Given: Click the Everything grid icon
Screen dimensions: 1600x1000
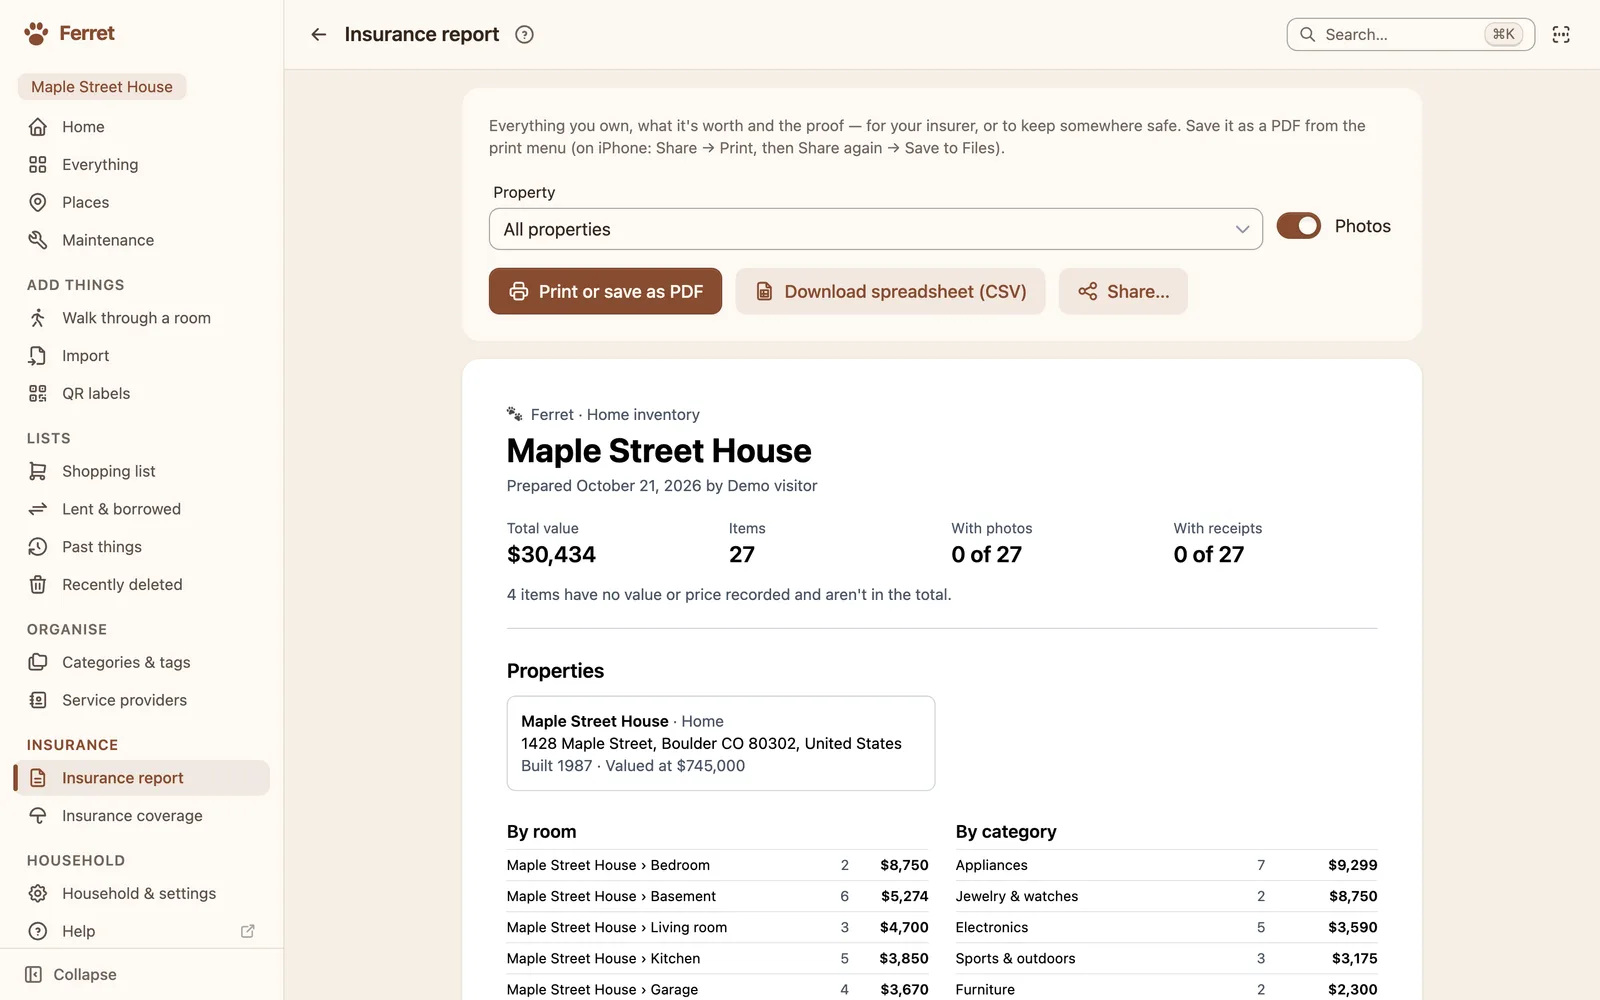Looking at the screenshot, I should (38, 164).
